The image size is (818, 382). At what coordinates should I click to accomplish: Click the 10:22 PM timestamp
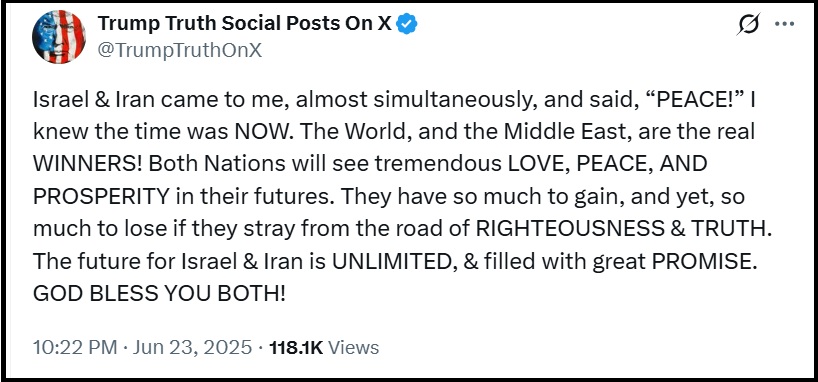click(x=75, y=348)
